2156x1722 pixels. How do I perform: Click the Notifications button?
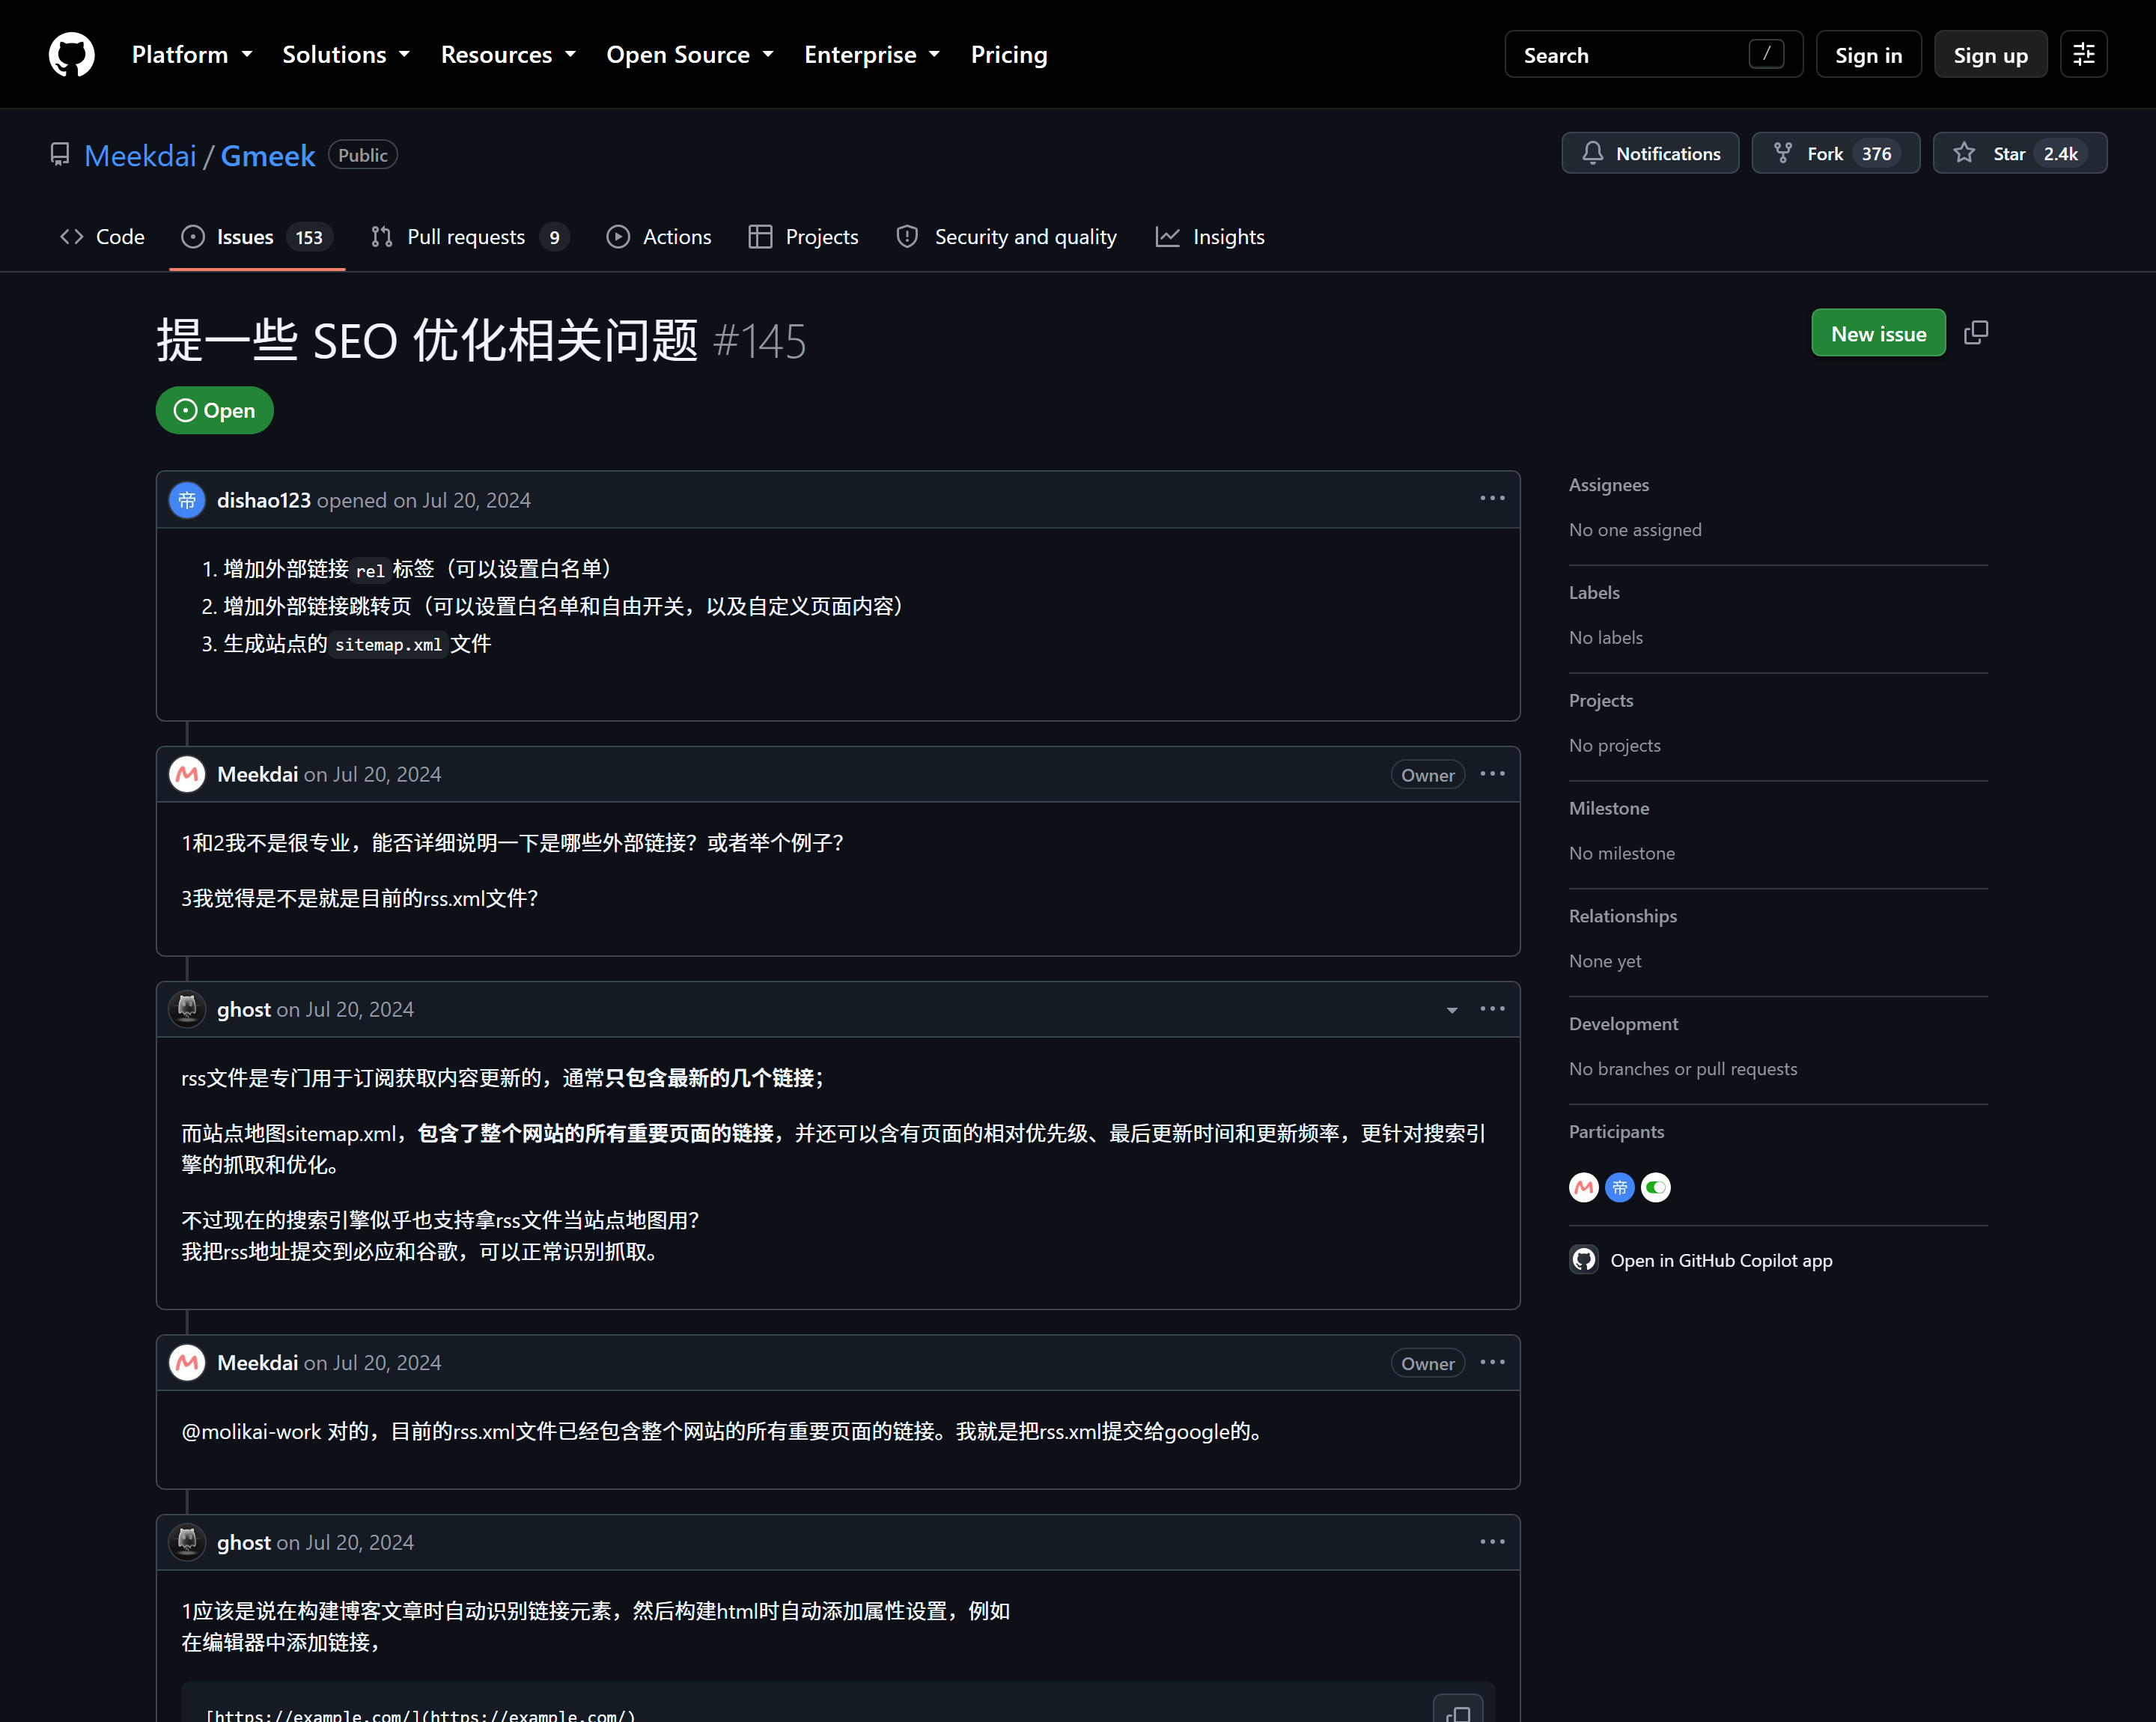1650,153
